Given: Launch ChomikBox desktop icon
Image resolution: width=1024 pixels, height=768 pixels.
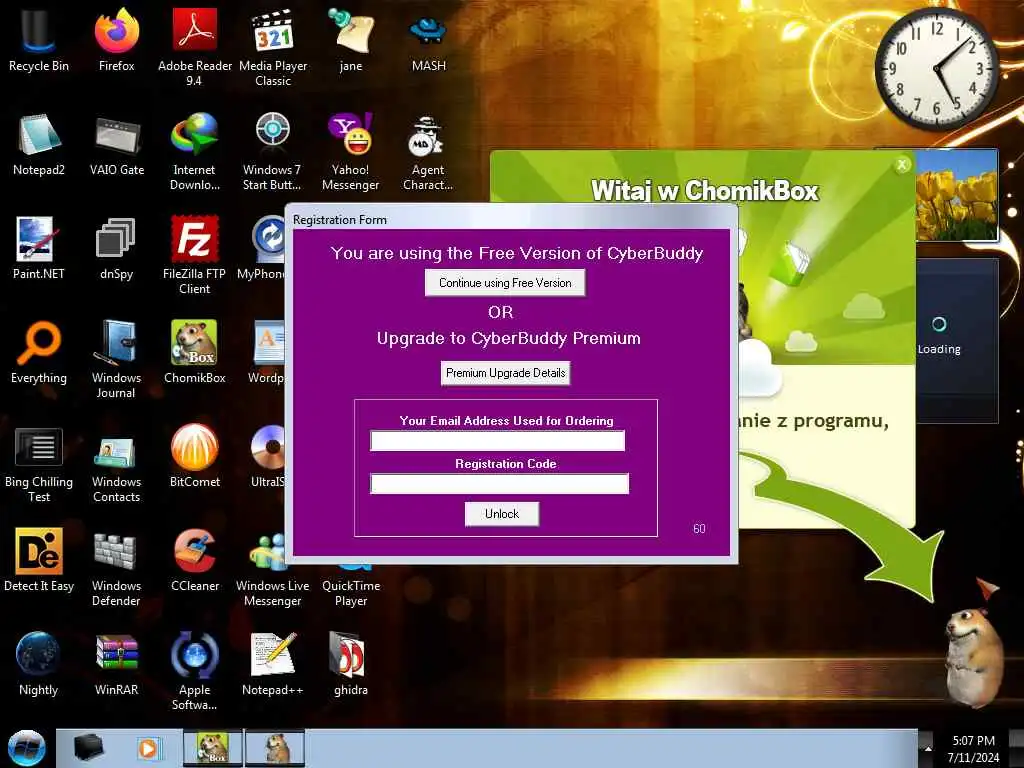Looking at the screenshot, I should click(x=195, y=352).
